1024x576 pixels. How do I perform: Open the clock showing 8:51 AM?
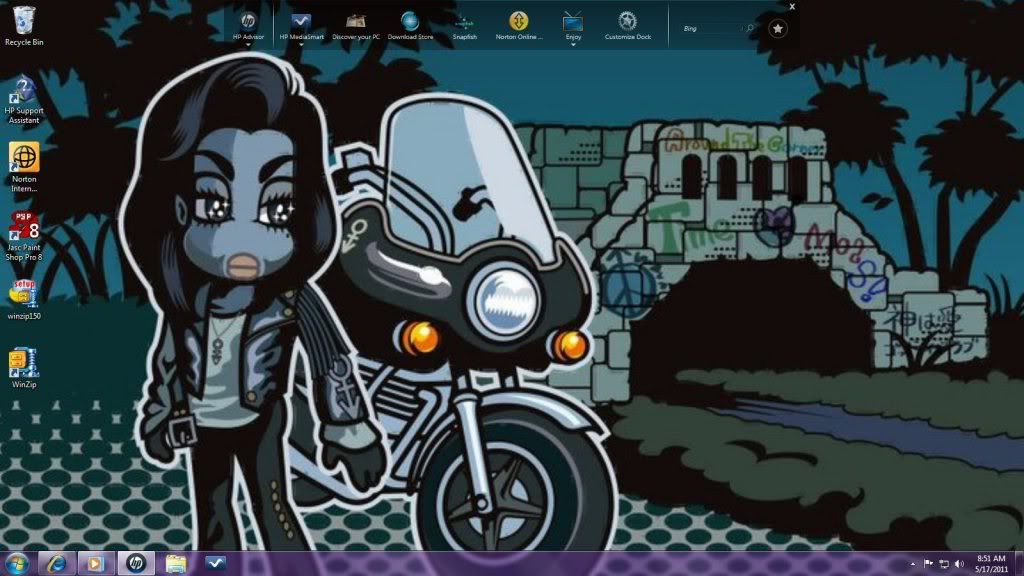pos(991,564)
